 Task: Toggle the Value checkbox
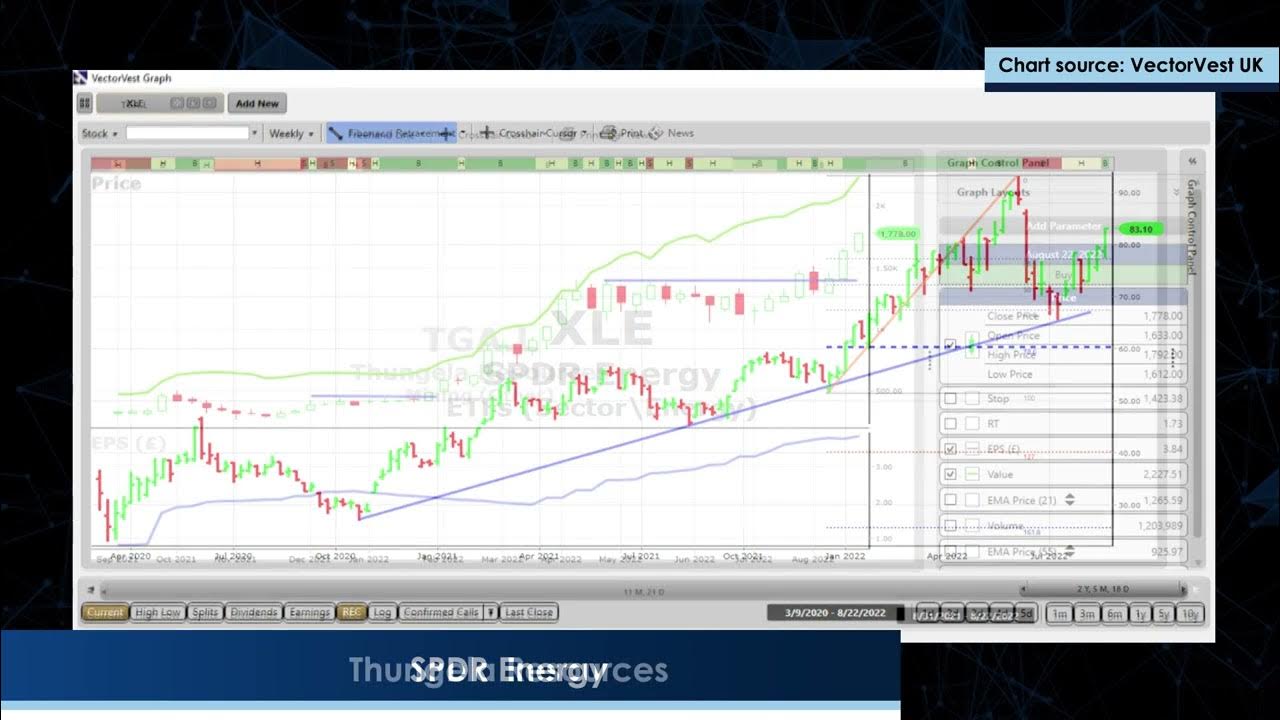(x=950, y=474)
